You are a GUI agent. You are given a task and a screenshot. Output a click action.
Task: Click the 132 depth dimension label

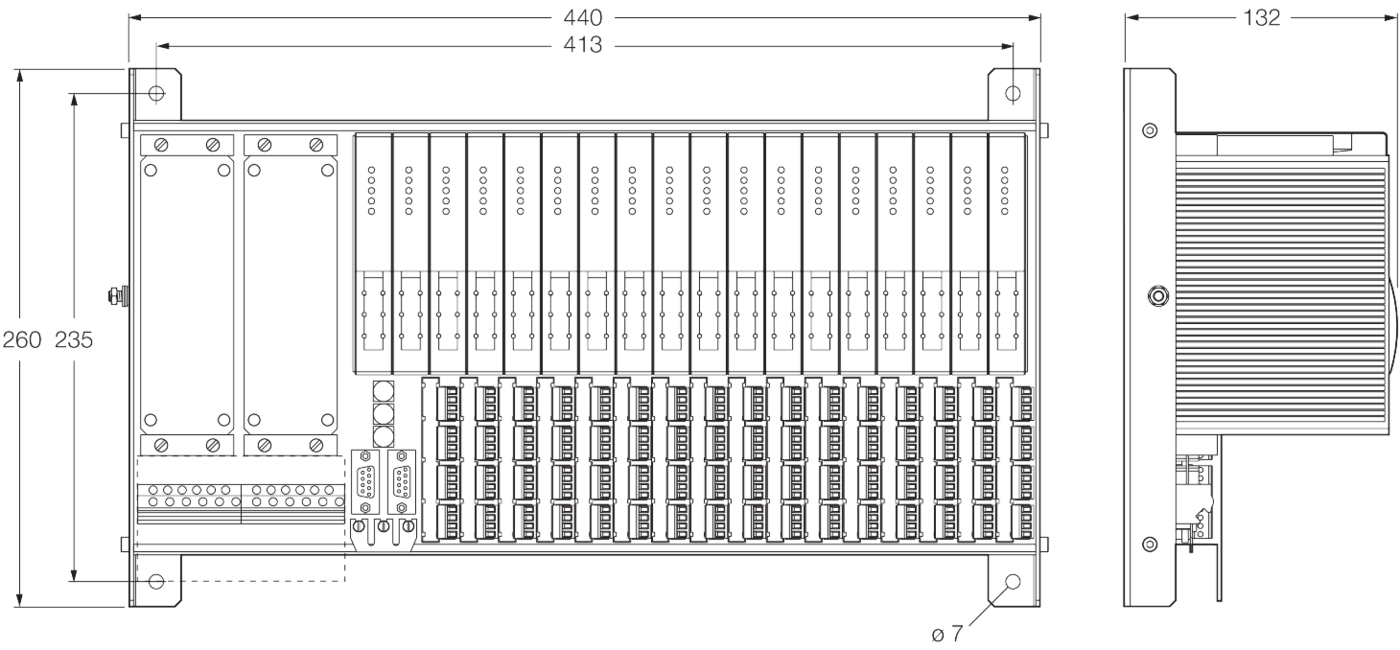point(1261,17)
